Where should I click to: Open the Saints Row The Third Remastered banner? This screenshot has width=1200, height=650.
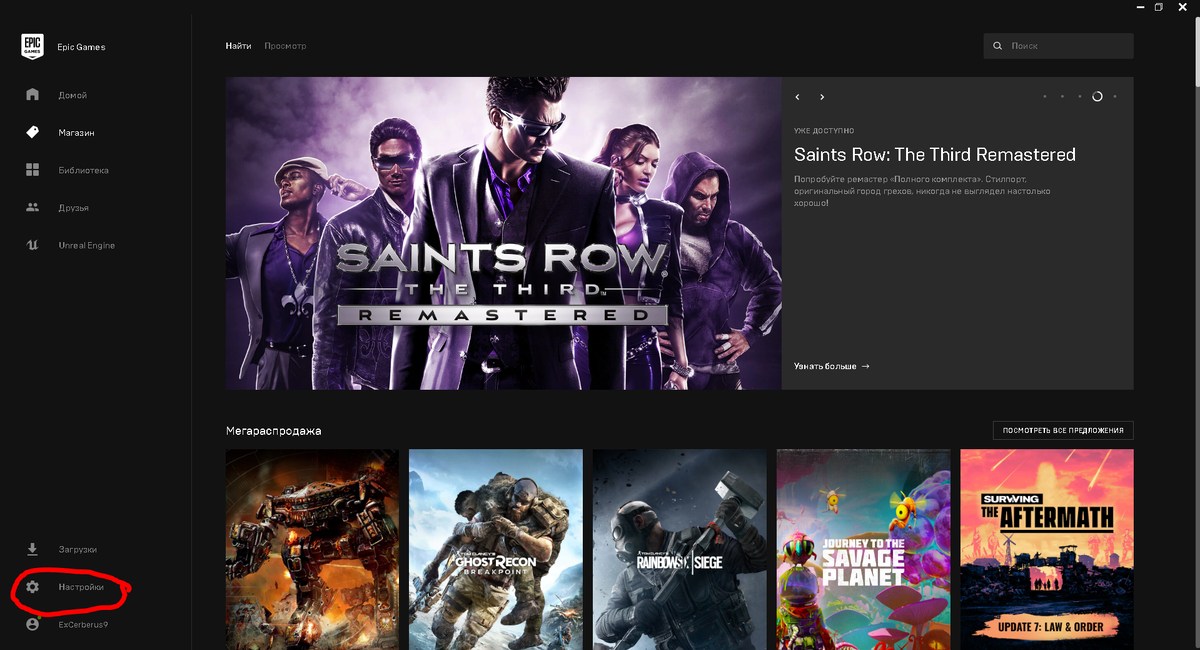503,233
